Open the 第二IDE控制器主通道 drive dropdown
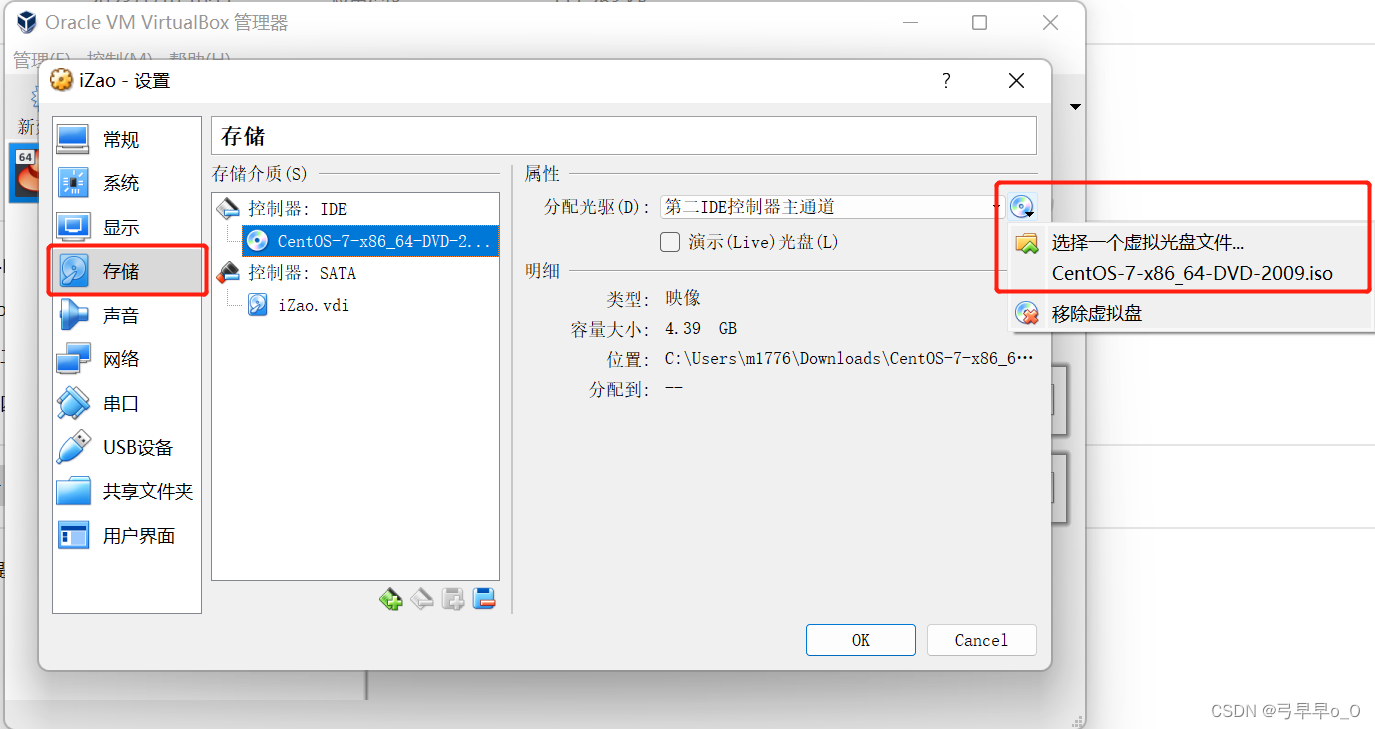Viewport: 1375px width, 729px height. (x=832, y=207)
